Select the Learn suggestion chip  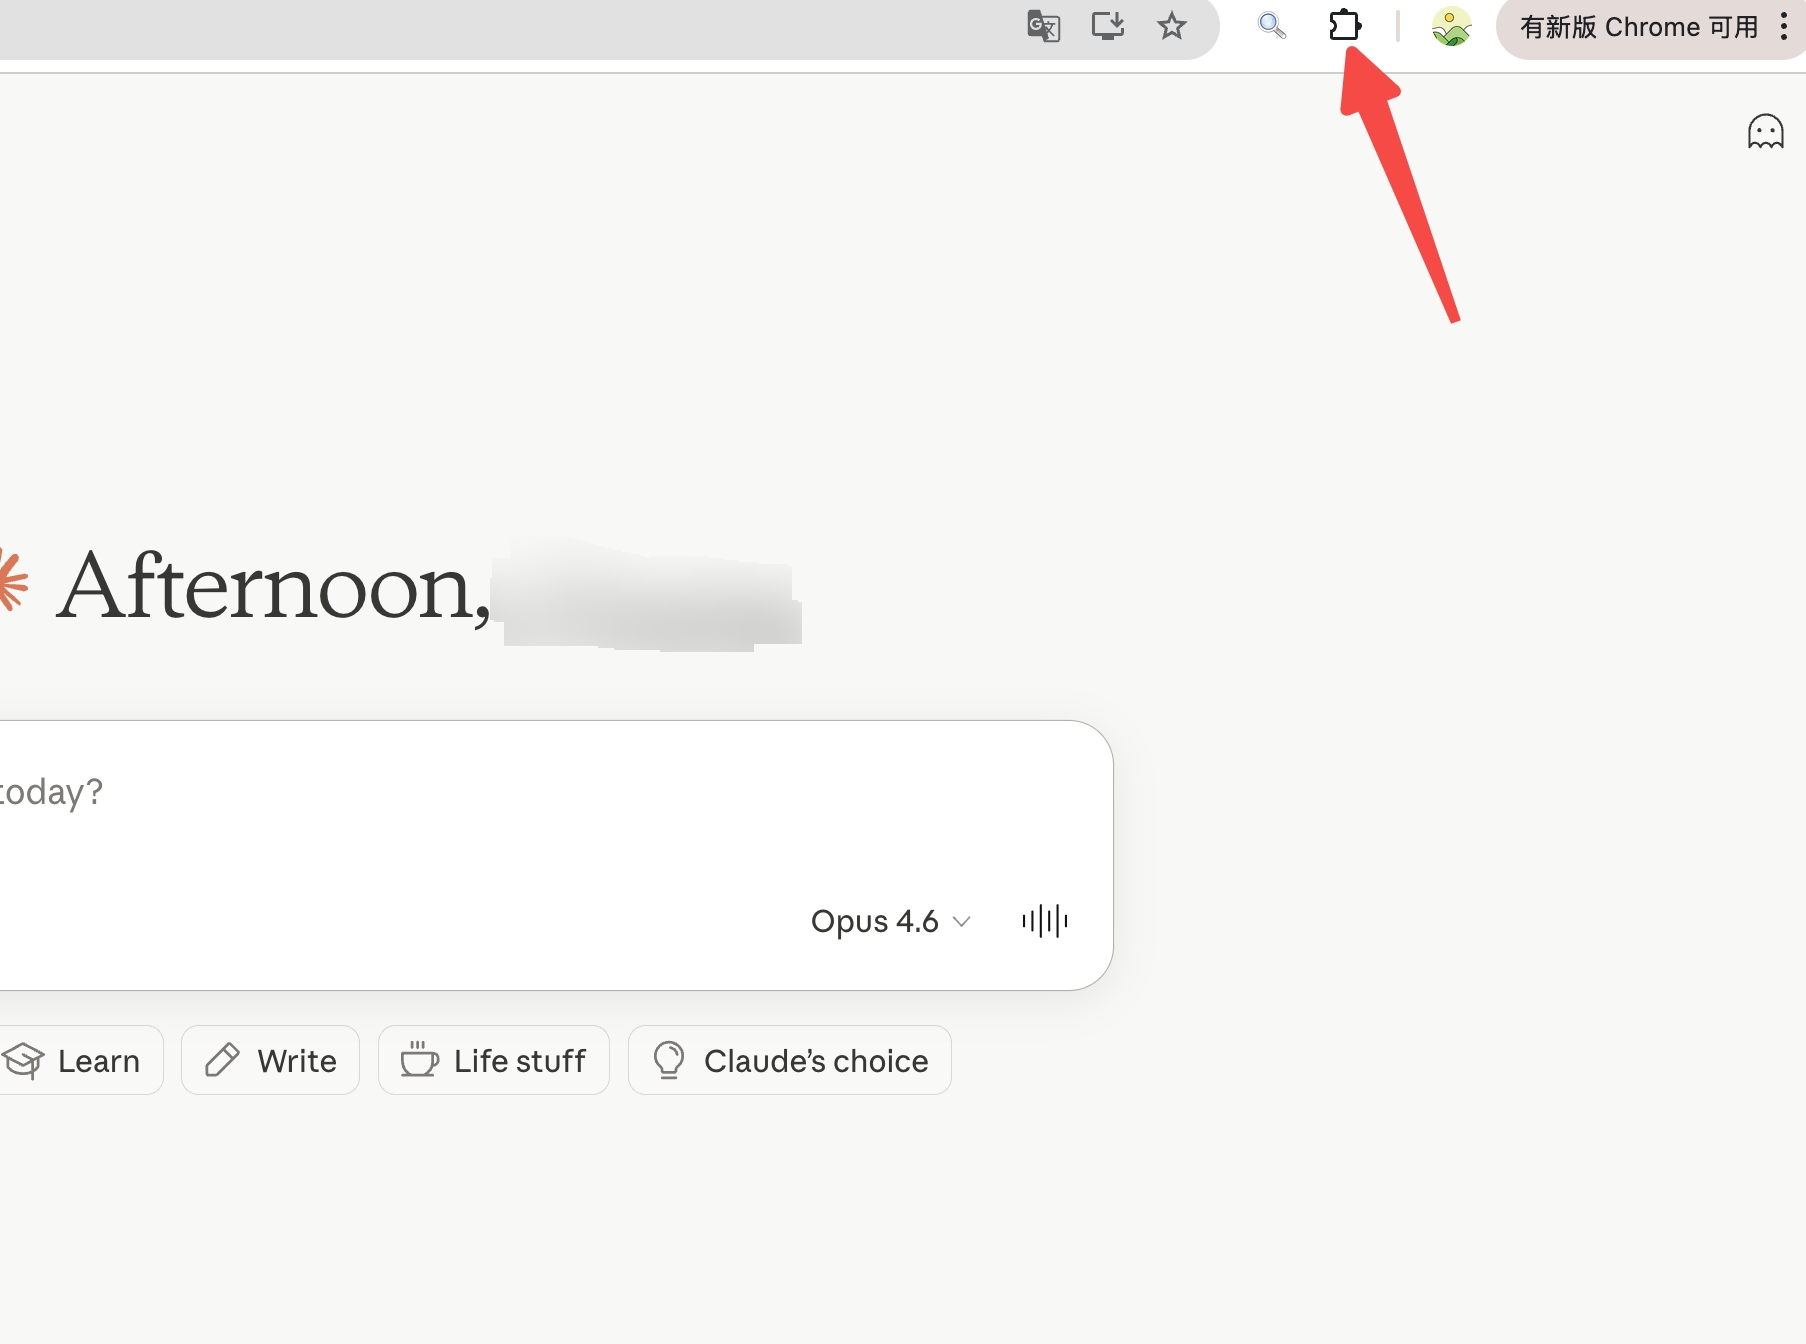point(80,1060)
